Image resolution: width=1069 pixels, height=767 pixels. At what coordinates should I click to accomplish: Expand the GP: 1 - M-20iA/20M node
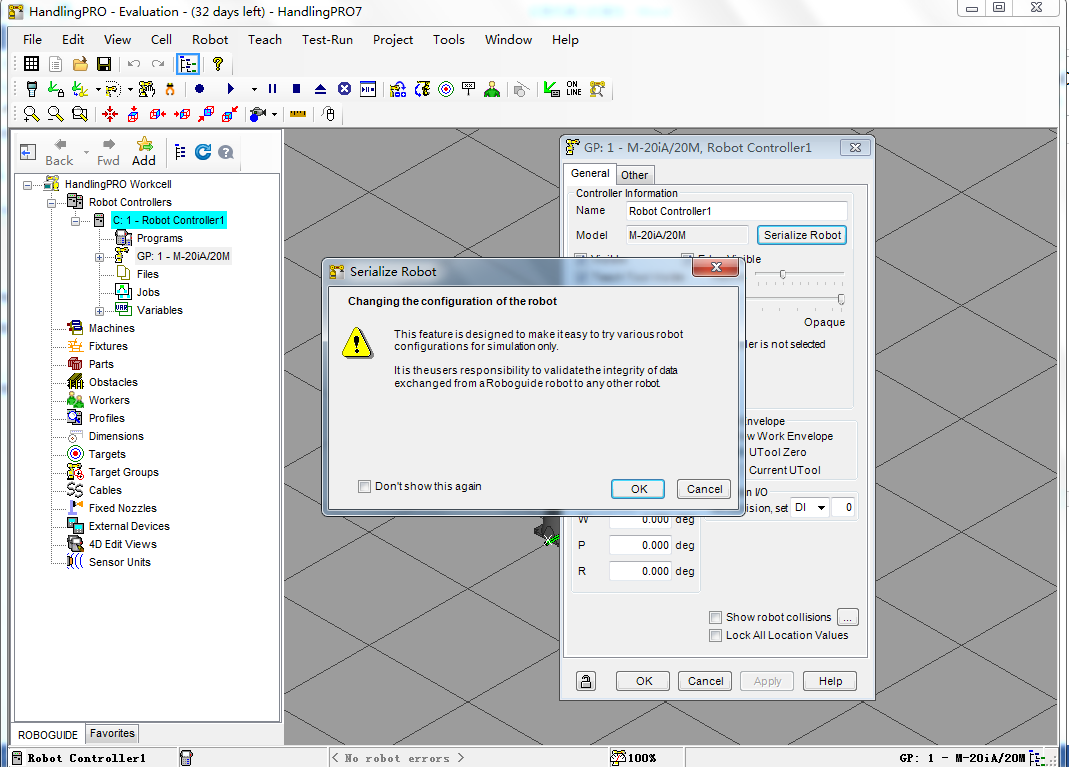100,257
